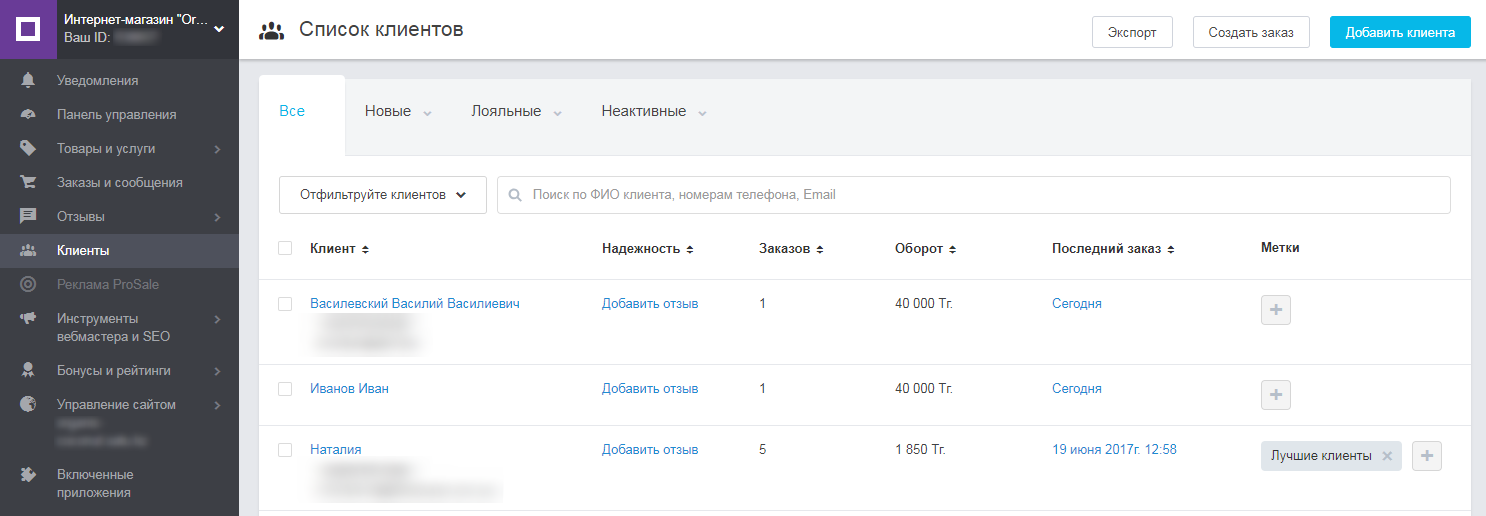Switch to the Лояльные tab
Image resolution: width=1486 pixels, height=516 pixels.
click(506, 111)
